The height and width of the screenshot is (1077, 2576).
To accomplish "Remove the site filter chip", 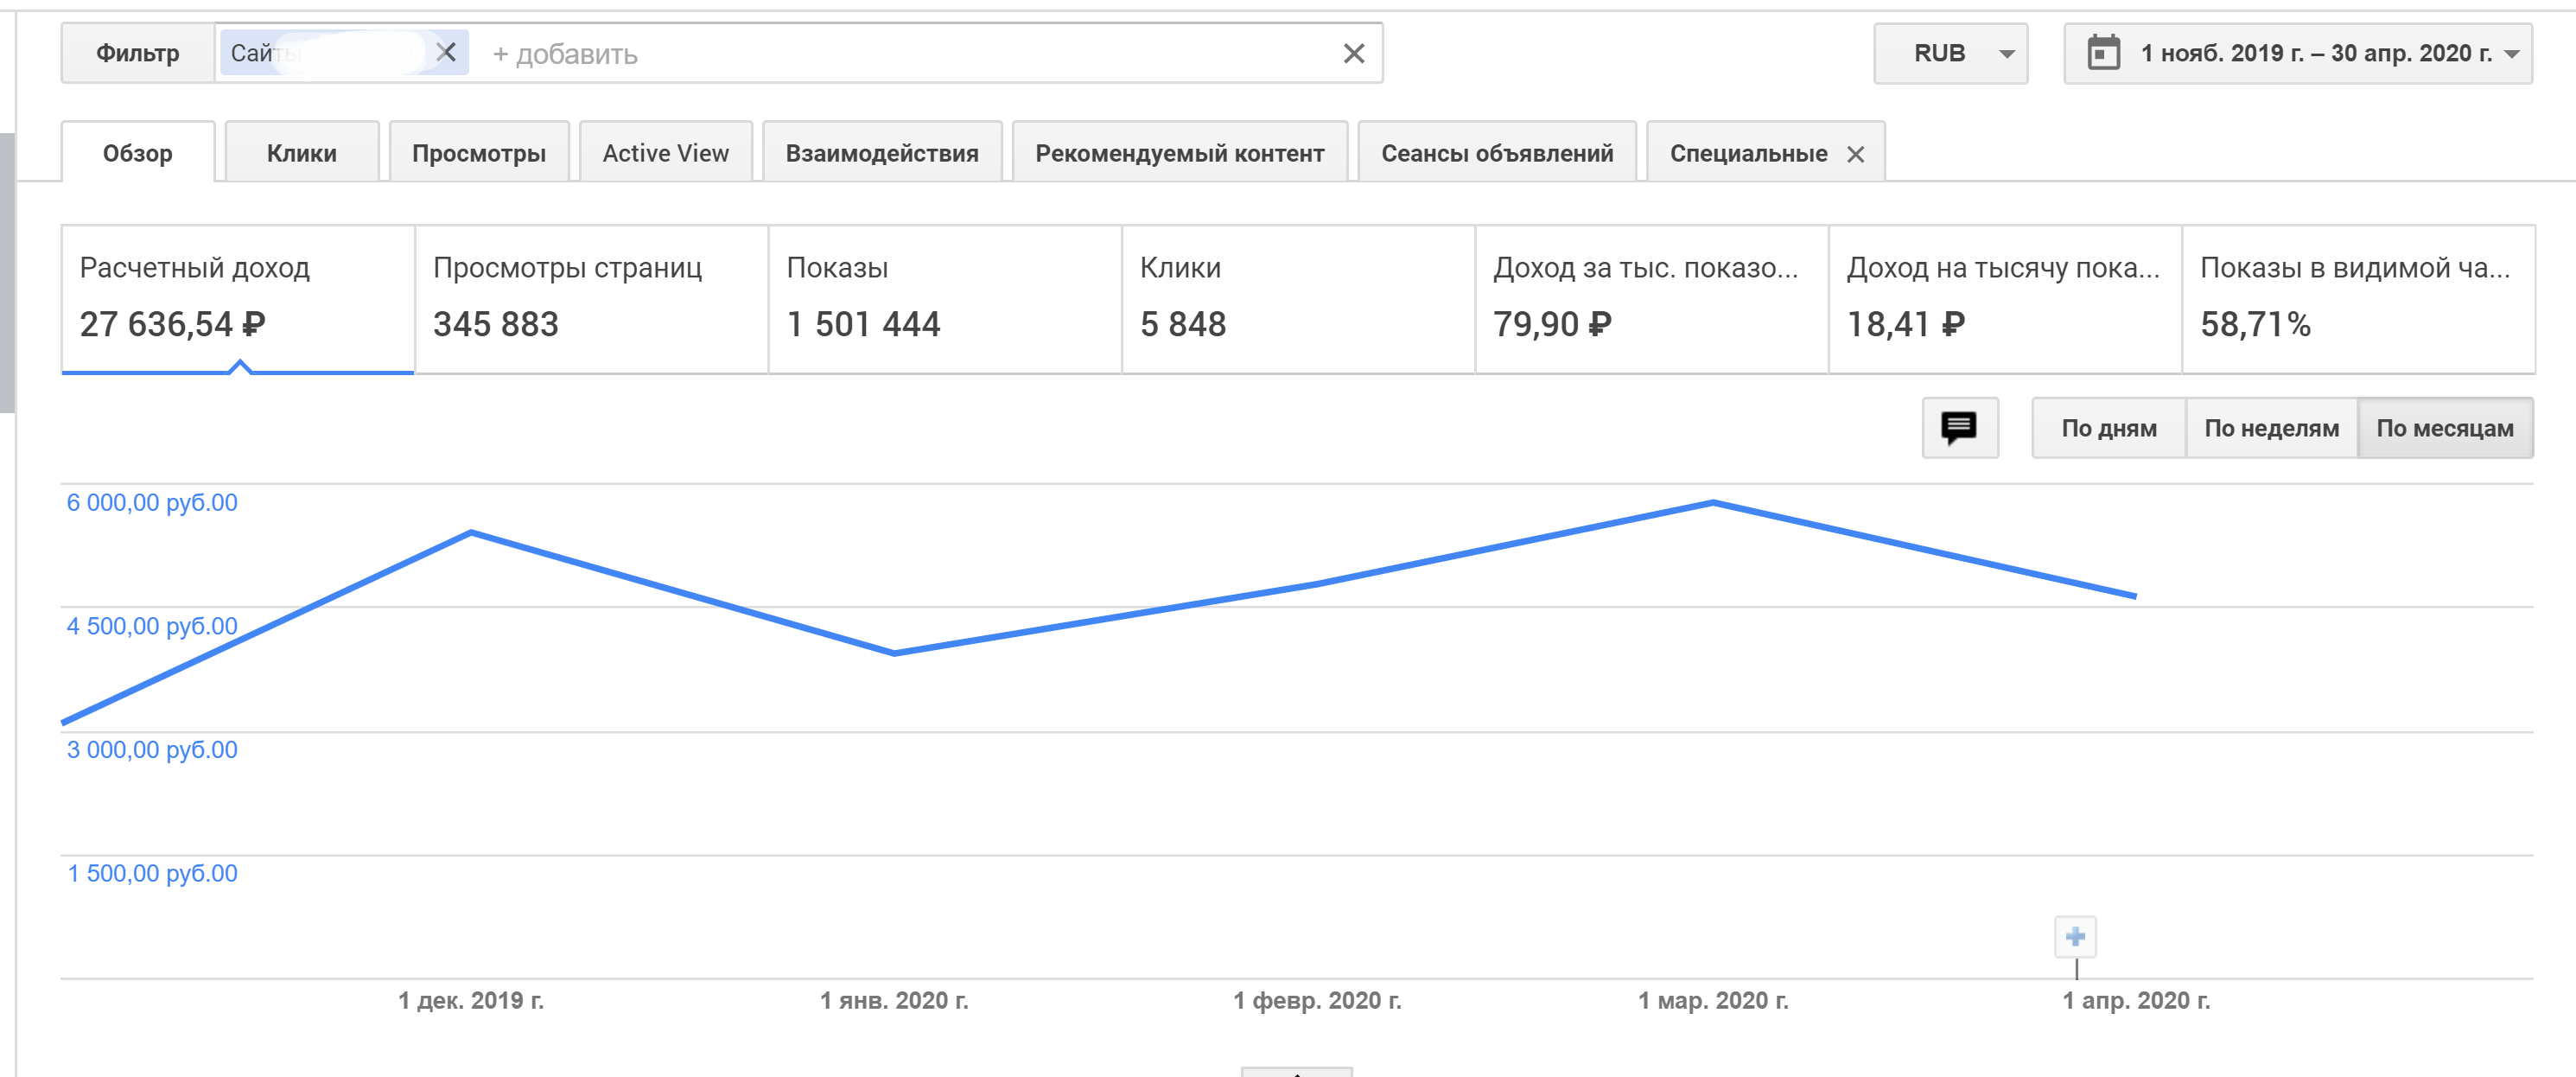I will pos(446,52).
